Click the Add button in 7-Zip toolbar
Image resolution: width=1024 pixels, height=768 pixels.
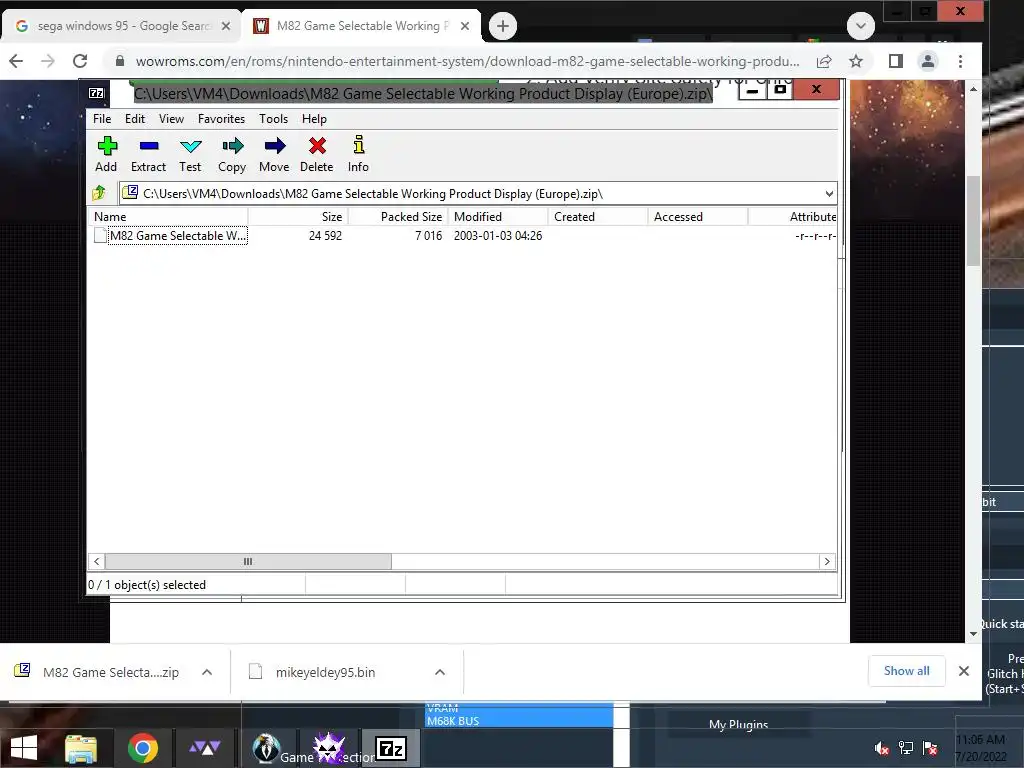tap(106, 154)
